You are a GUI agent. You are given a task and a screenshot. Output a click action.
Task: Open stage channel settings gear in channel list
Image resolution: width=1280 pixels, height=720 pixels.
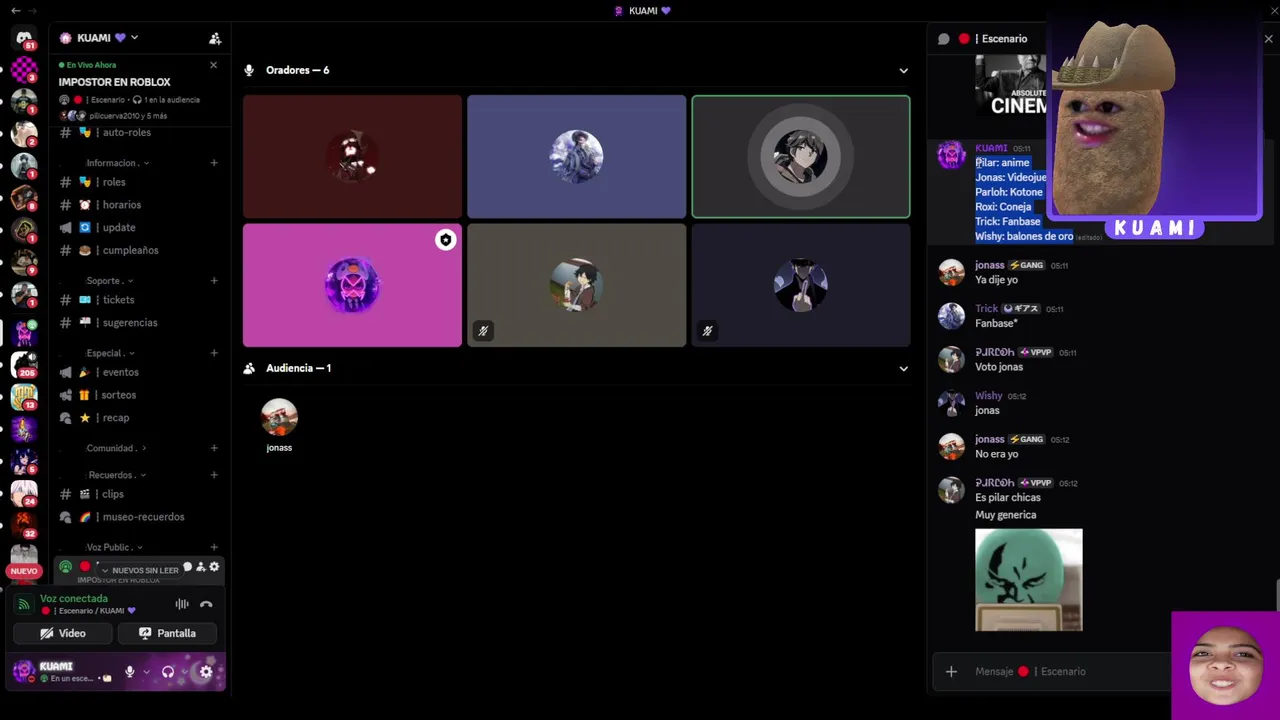(214, 567)
